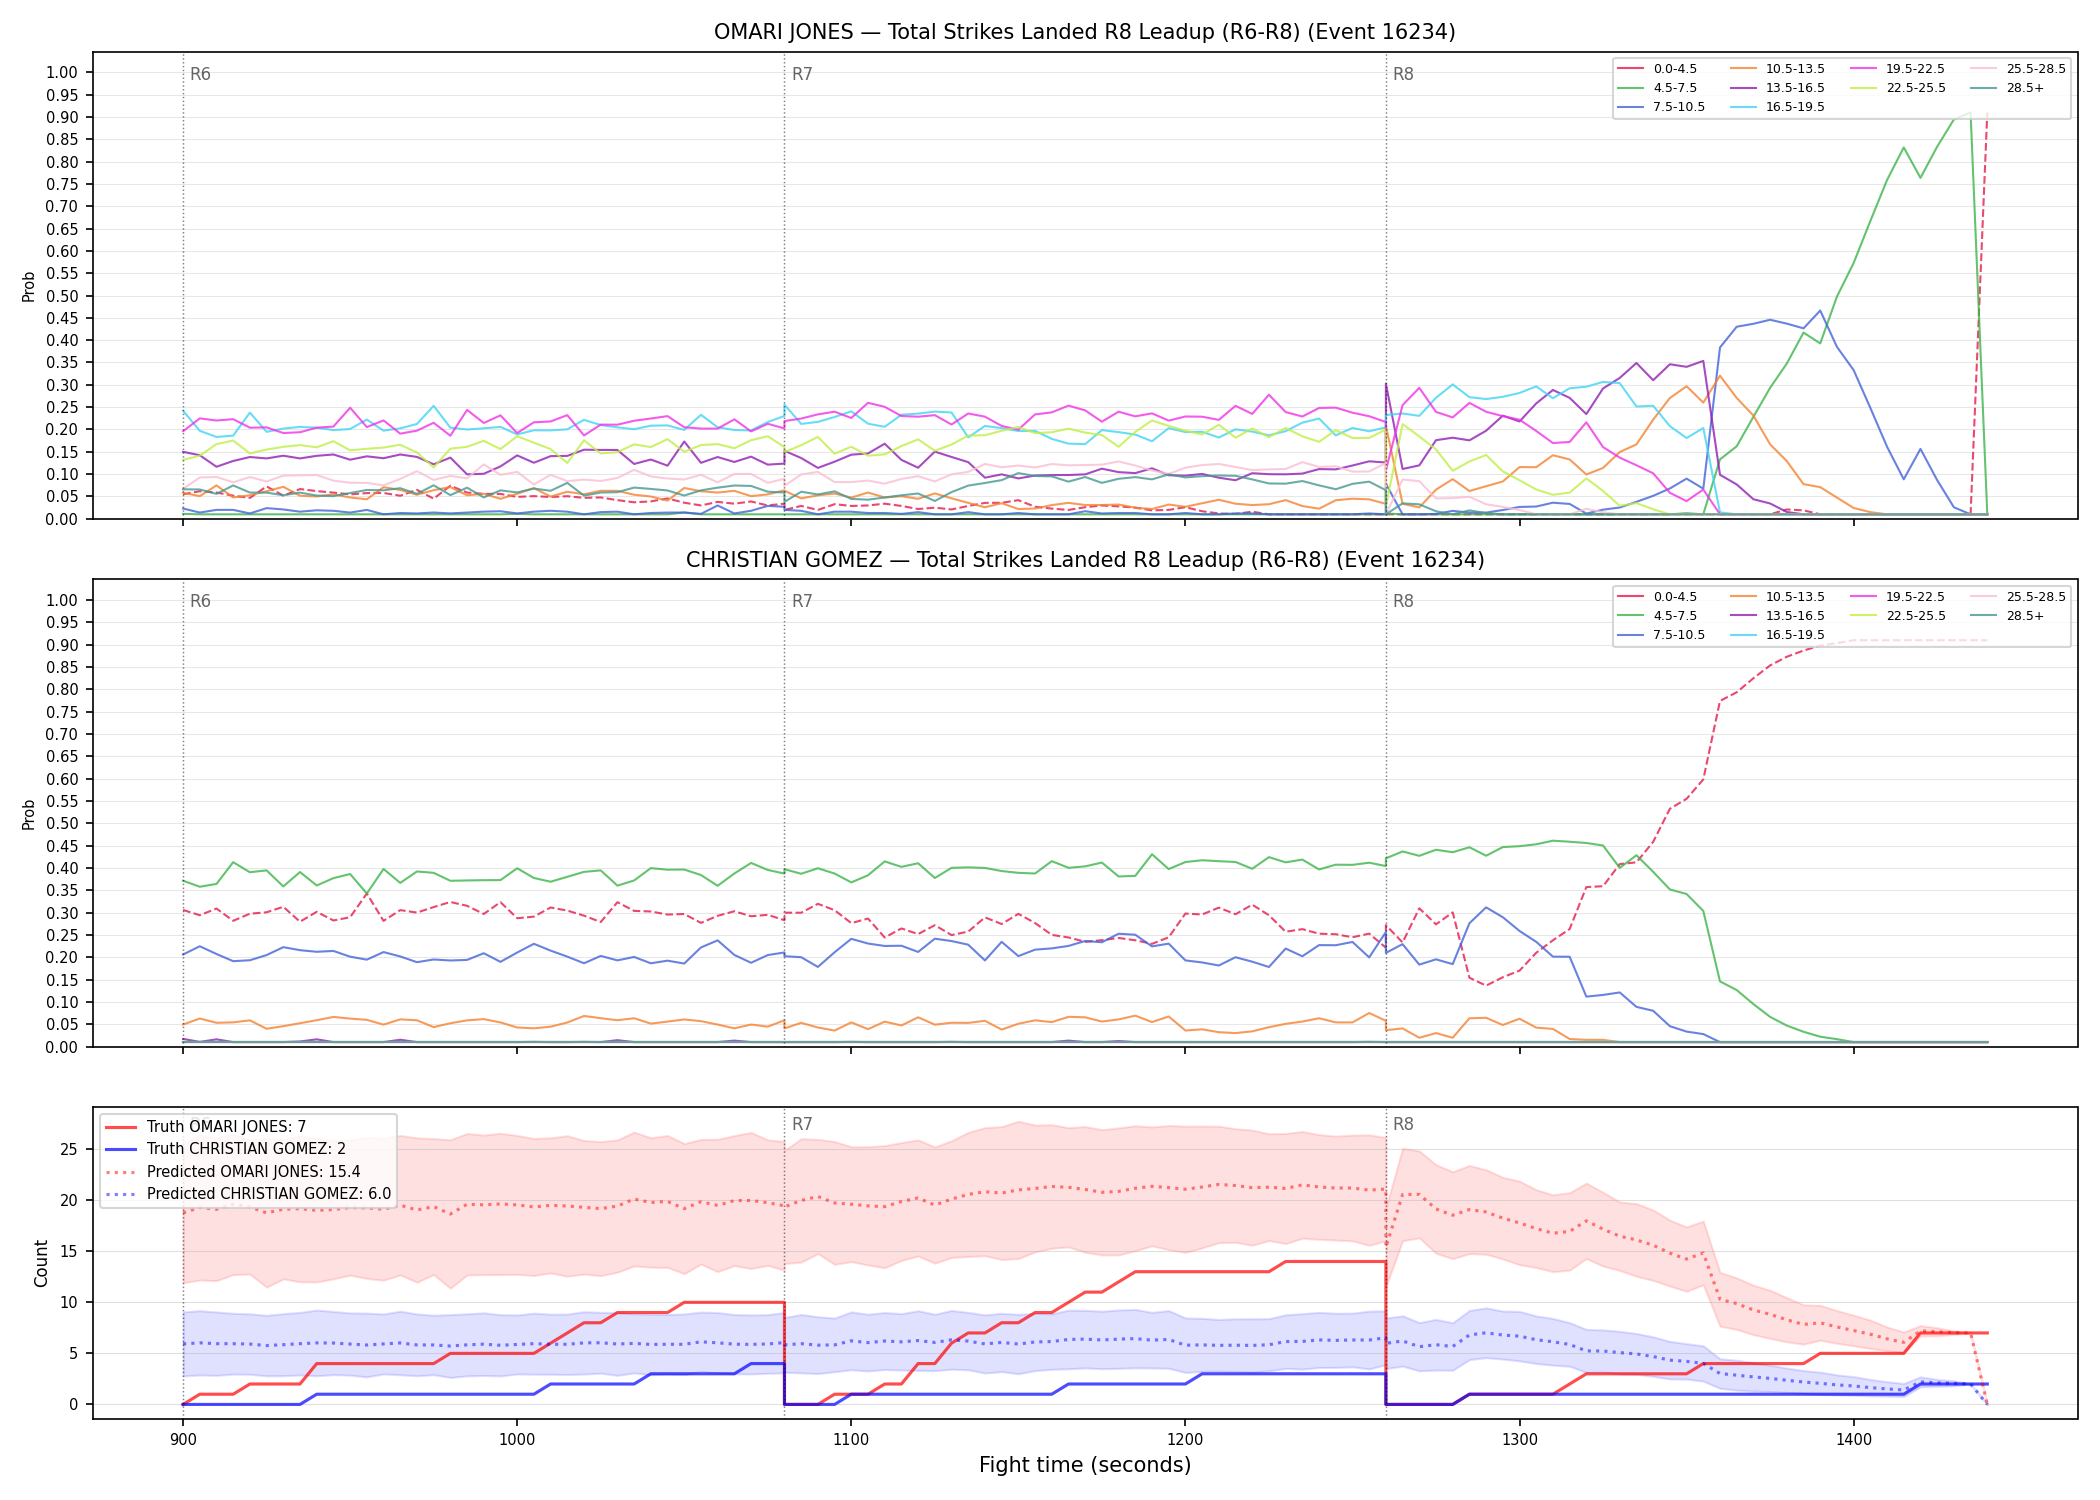Select 16.5-19.5 legend entry in Christian Gomez chart

(1779, 635)
